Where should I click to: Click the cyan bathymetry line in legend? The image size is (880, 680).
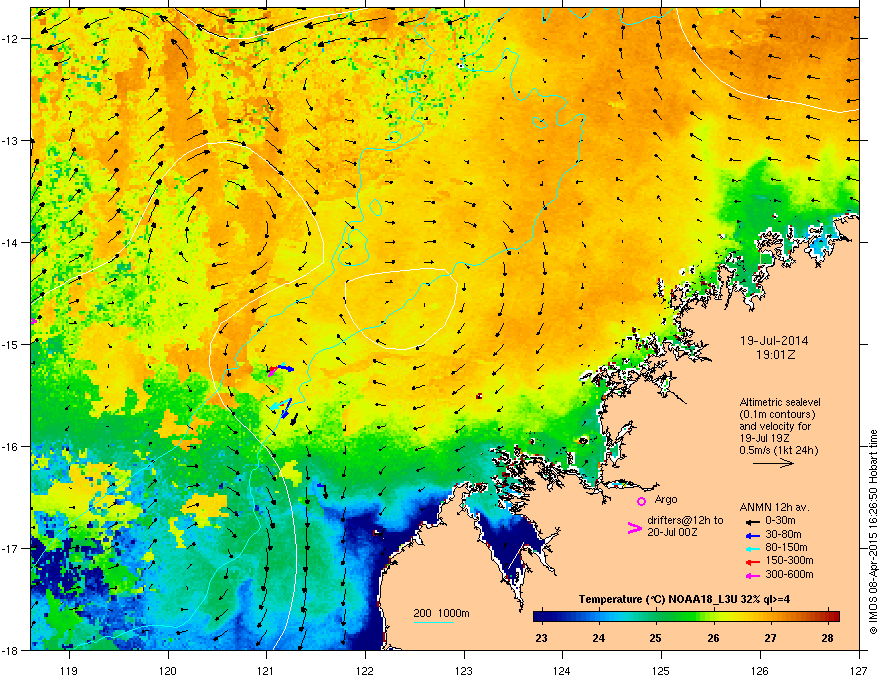(x=434, y=622)
